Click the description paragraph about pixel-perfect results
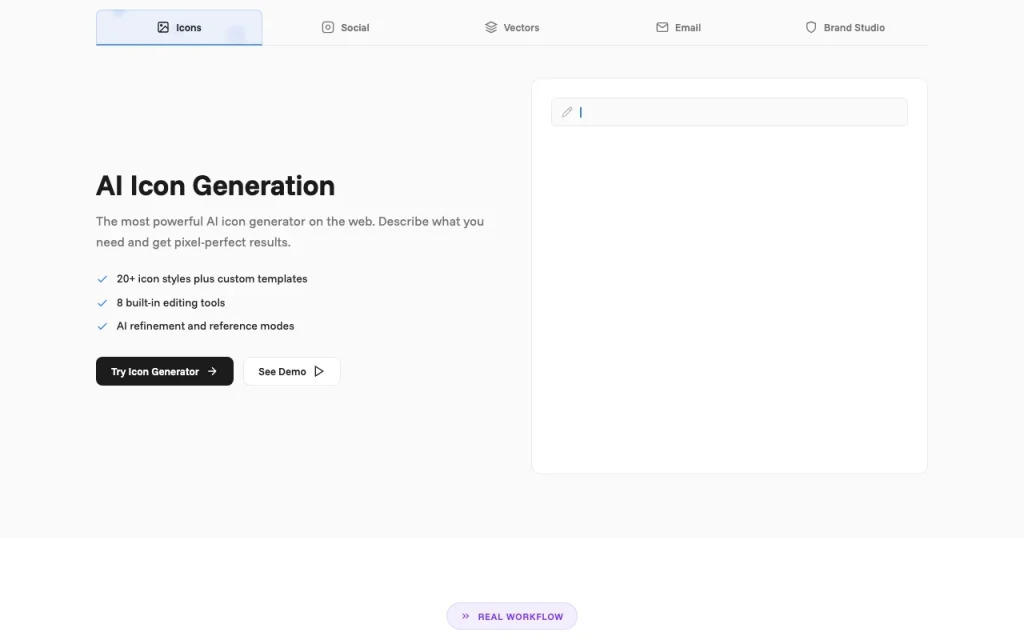 click(290, 232)
